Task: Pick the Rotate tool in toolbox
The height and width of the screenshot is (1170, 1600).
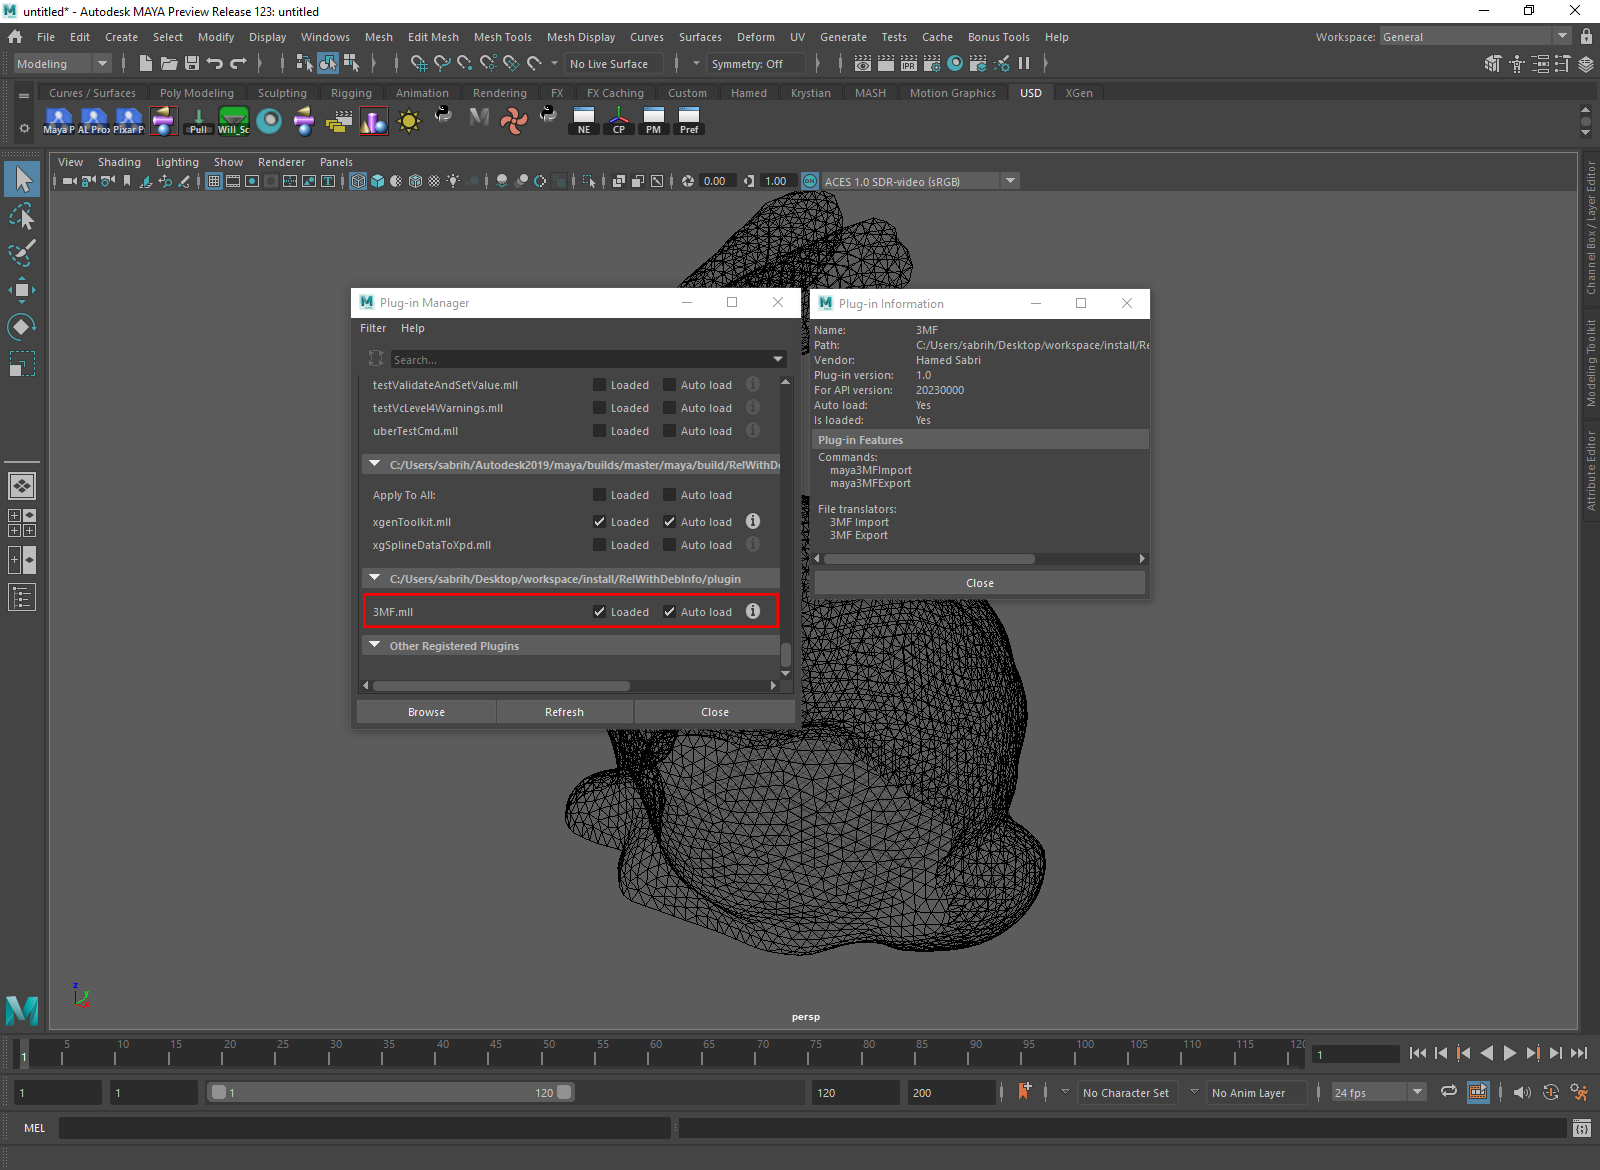Action: 22,327
